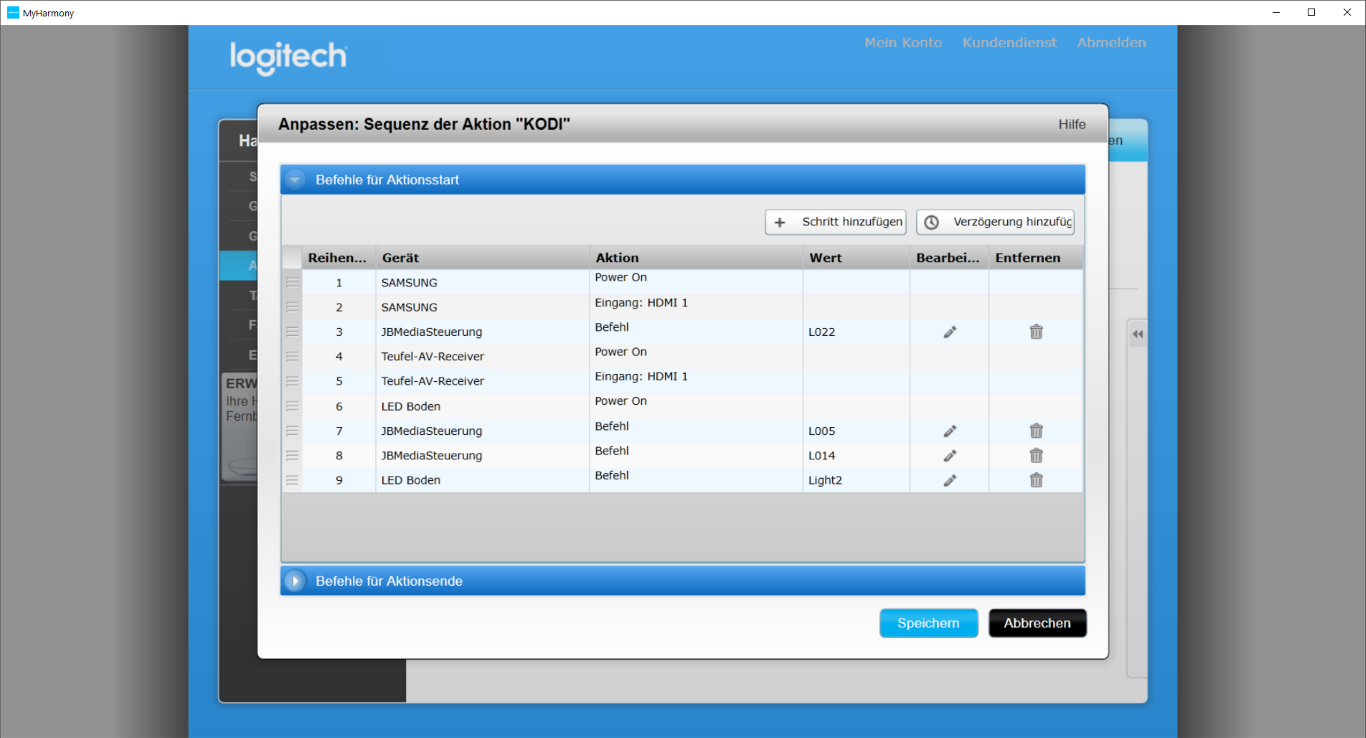Edit the L005 command with the pencil icon
This screenshot has height=738, width=1366.
click(x=950, y=431)
